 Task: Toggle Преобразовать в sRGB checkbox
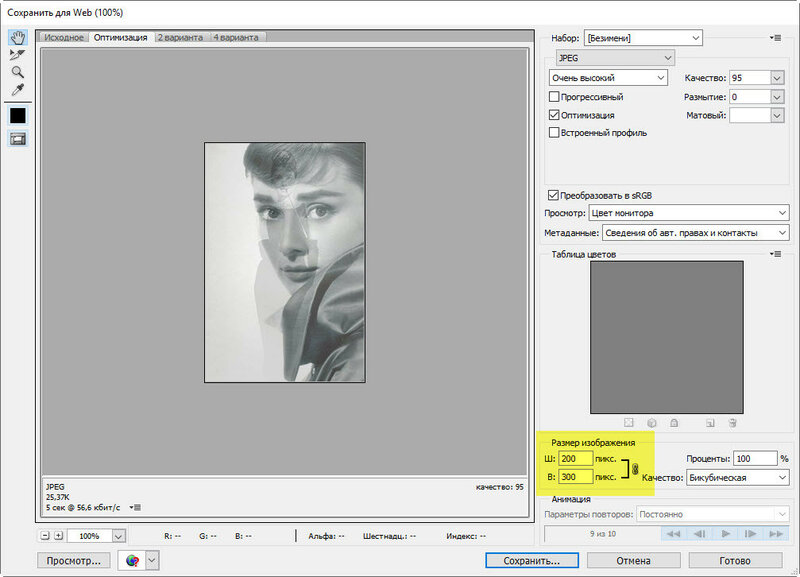pyautogui.click(x=555, y=195)
